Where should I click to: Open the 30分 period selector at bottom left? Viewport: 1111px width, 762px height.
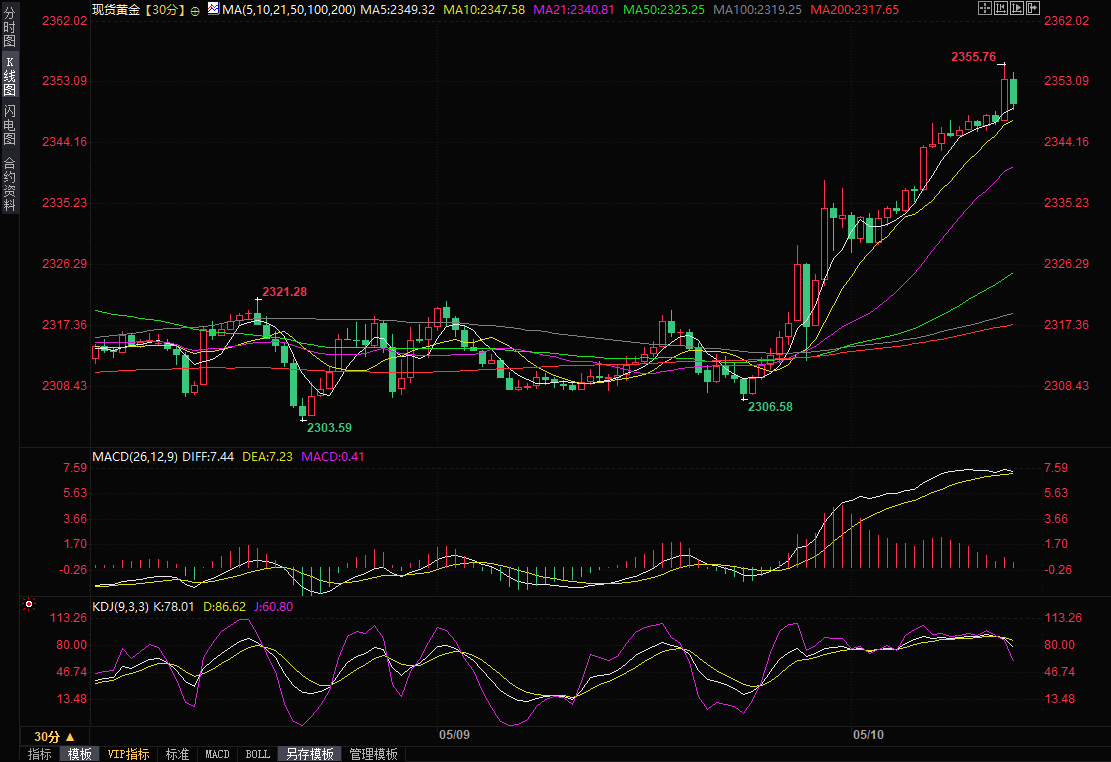coord(48,736)
